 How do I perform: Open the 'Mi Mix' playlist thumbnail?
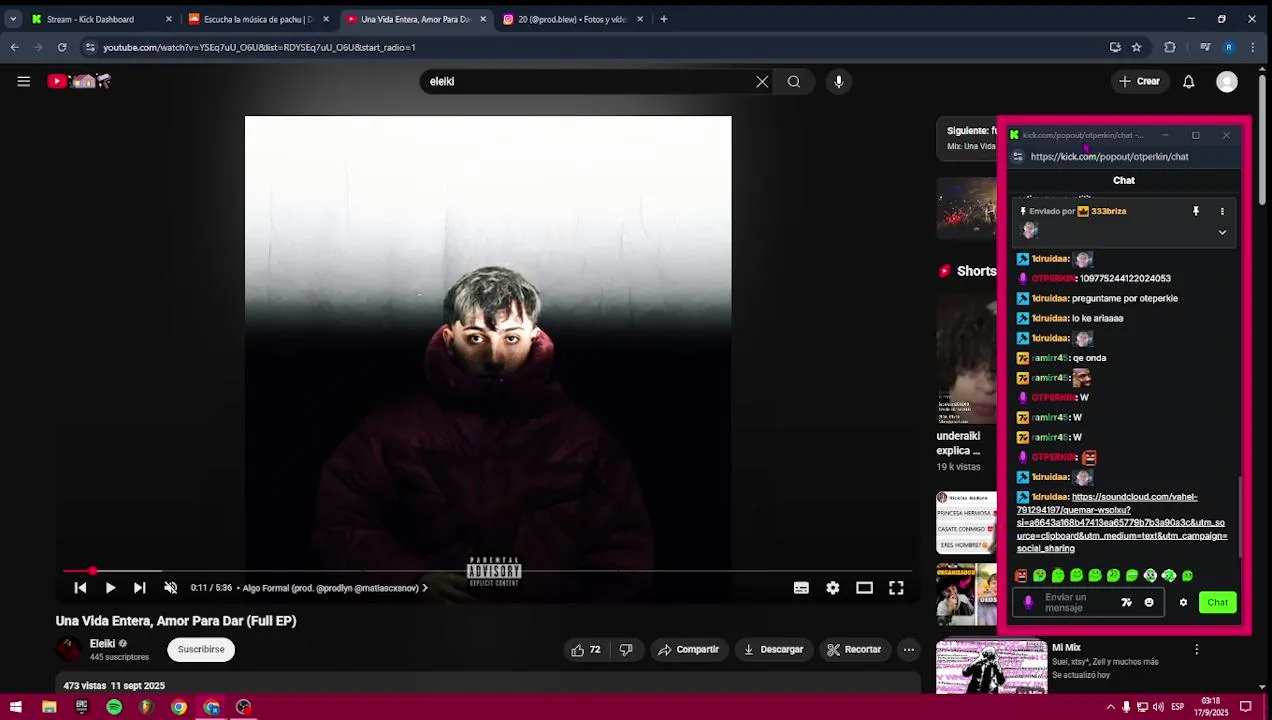click(991, 667)
